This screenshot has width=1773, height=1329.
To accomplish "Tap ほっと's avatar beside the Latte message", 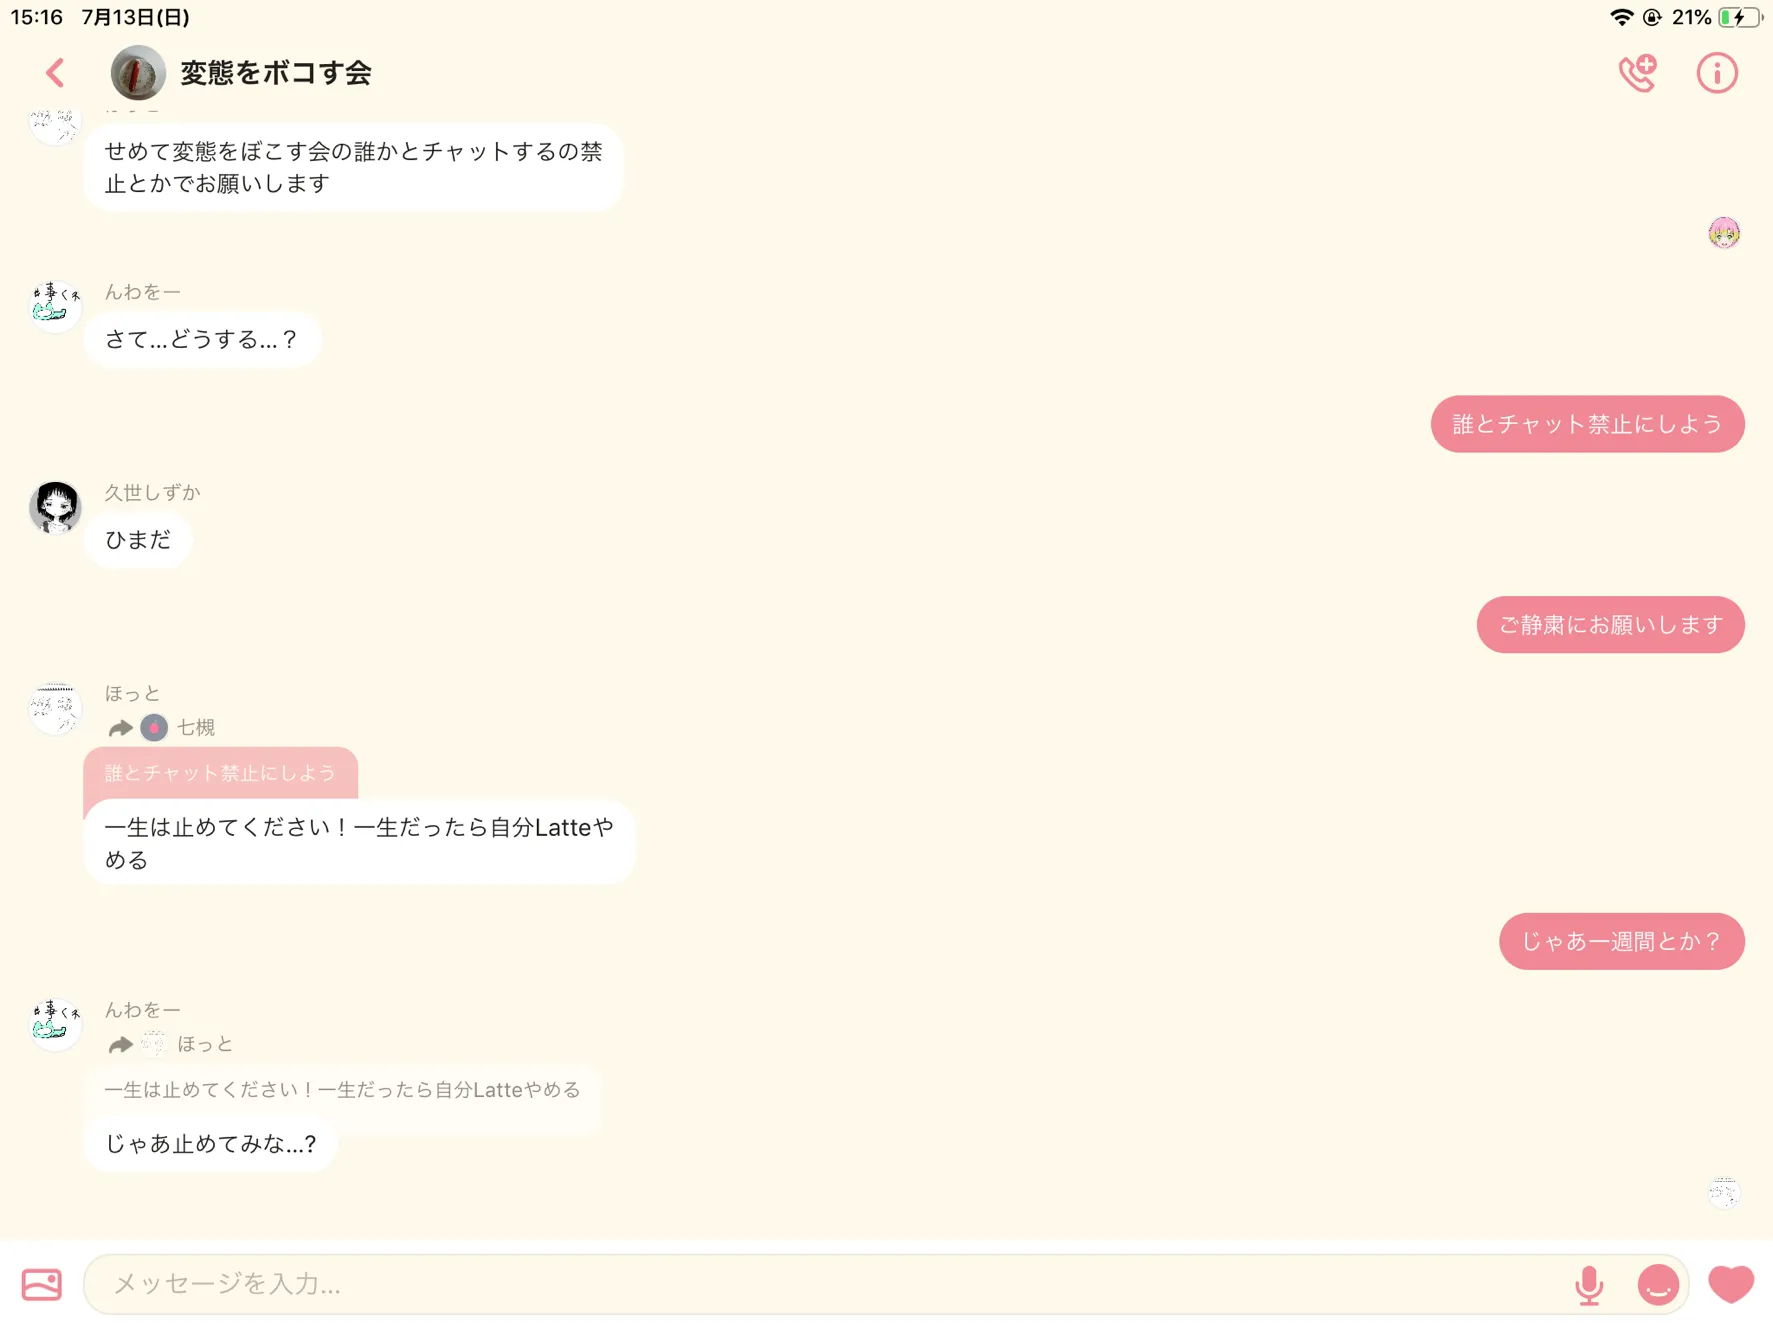I will (x=55, y=708).
